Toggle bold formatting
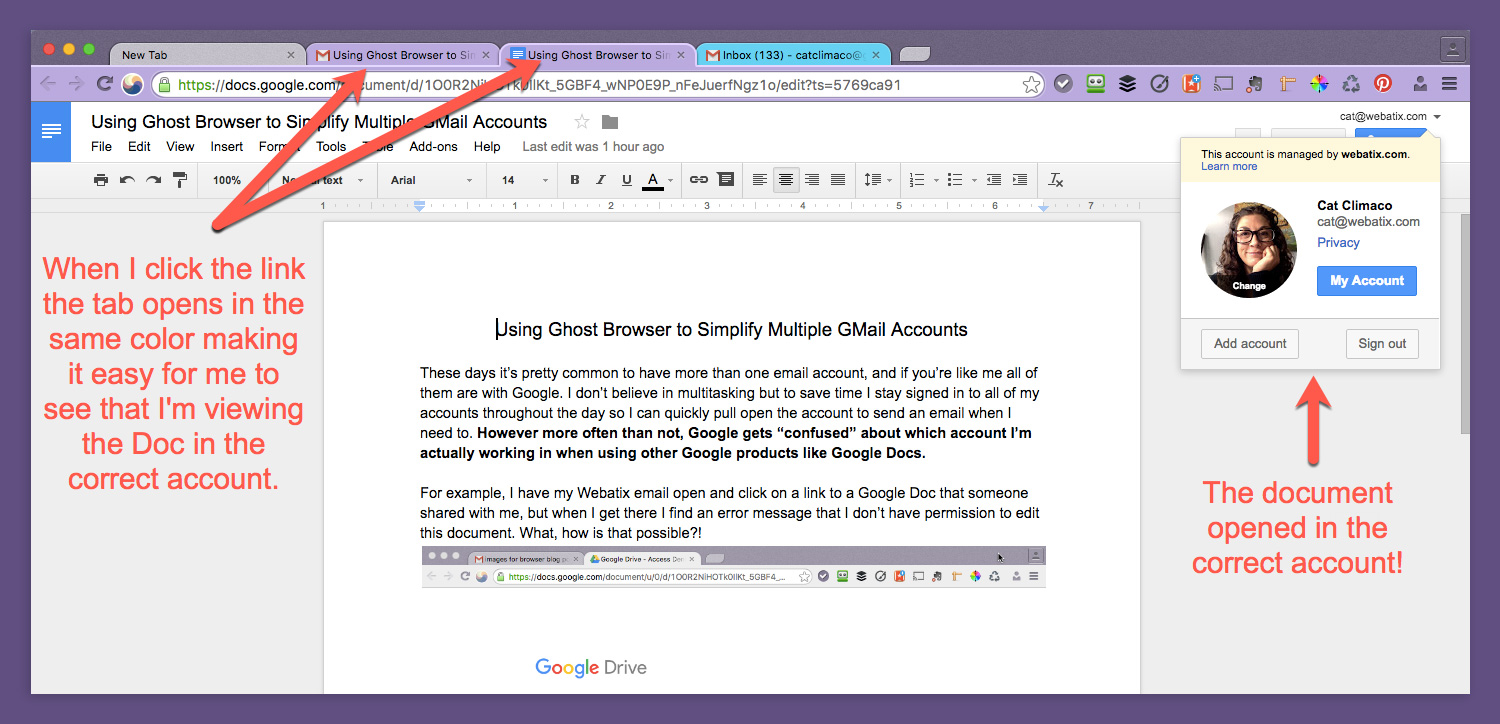 pos(575,180)
